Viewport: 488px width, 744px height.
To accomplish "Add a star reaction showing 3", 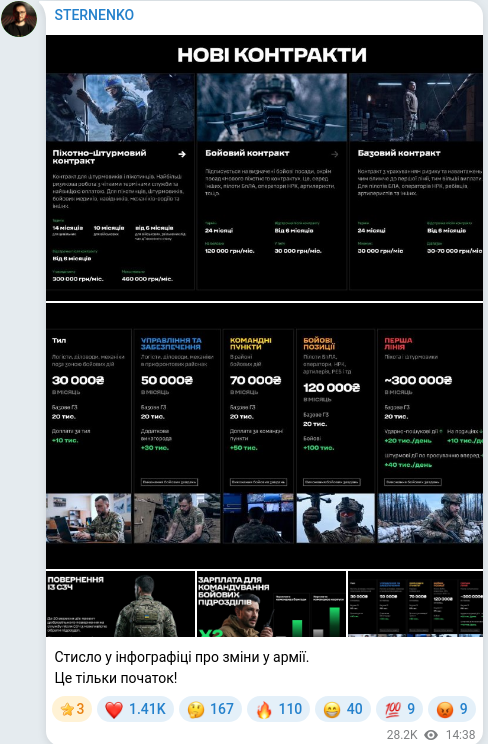I will (x=72, y=709).
